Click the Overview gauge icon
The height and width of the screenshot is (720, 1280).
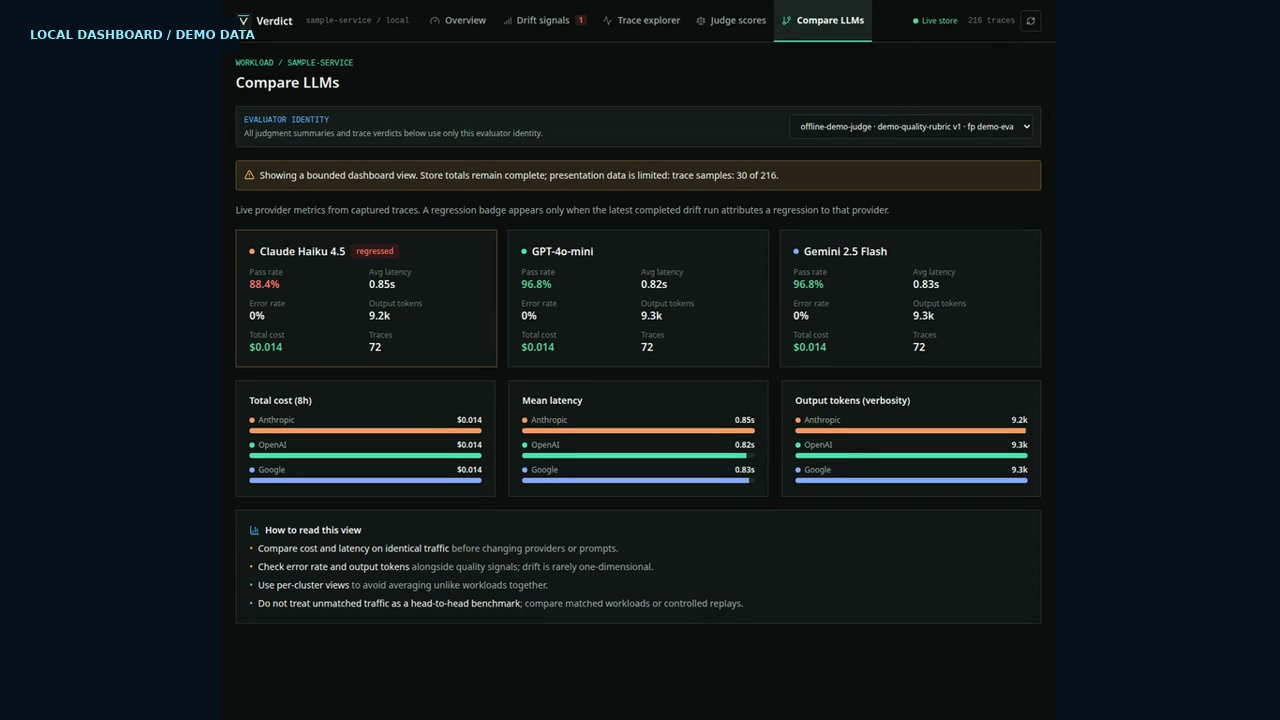[435, 20]
